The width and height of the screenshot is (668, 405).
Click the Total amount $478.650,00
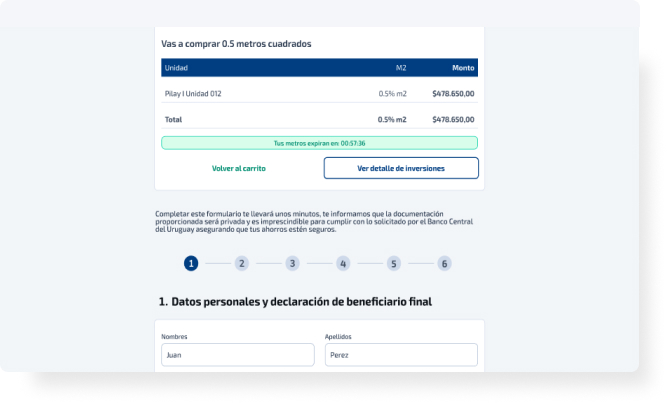[453, 119]
